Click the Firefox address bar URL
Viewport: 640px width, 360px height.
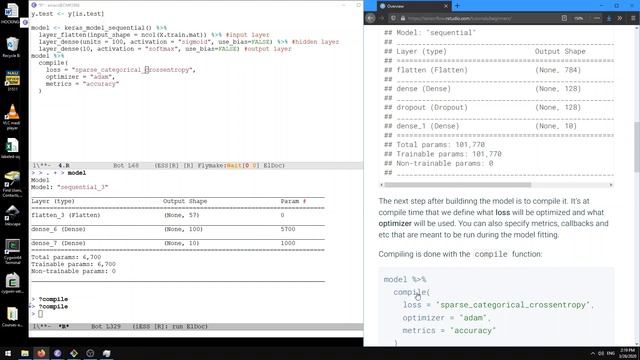coord(459,18)
